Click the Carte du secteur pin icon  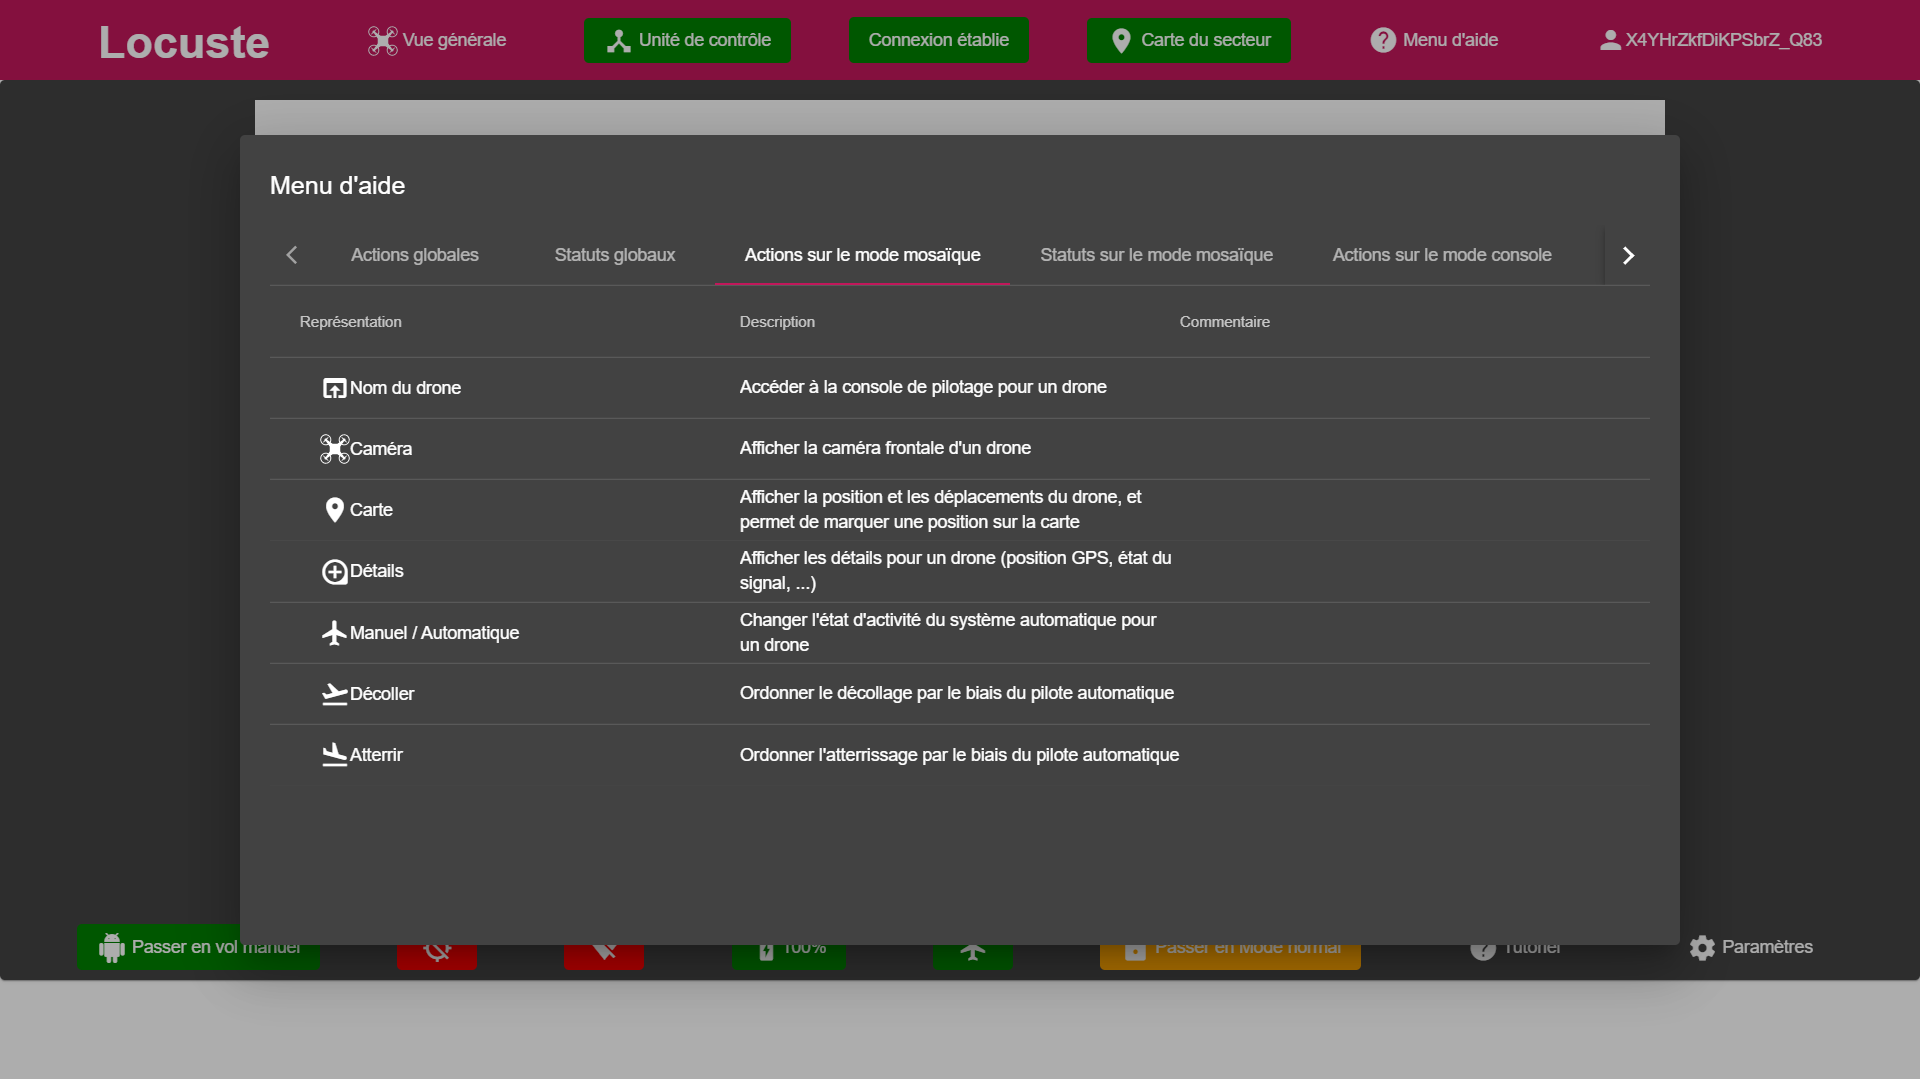pos(1121,40)
